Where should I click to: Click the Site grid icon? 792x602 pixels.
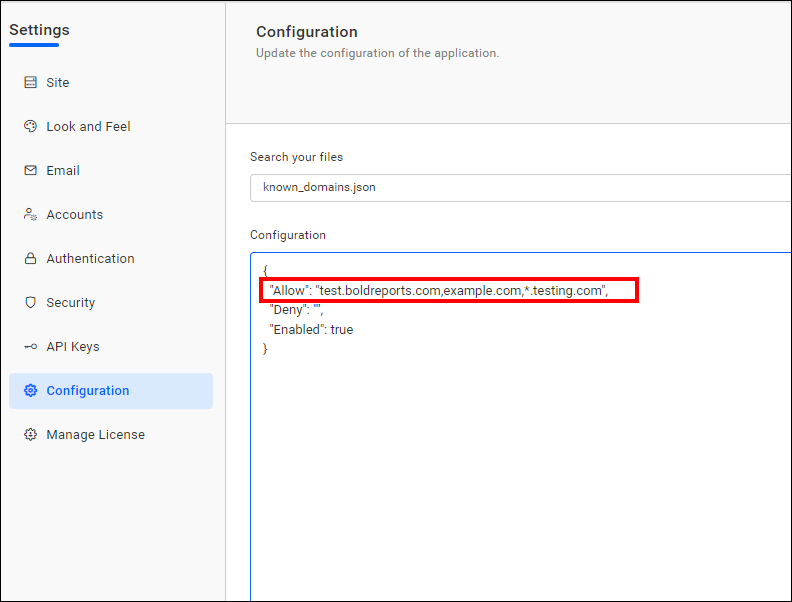pyautogui.click(x=30, y=82)
